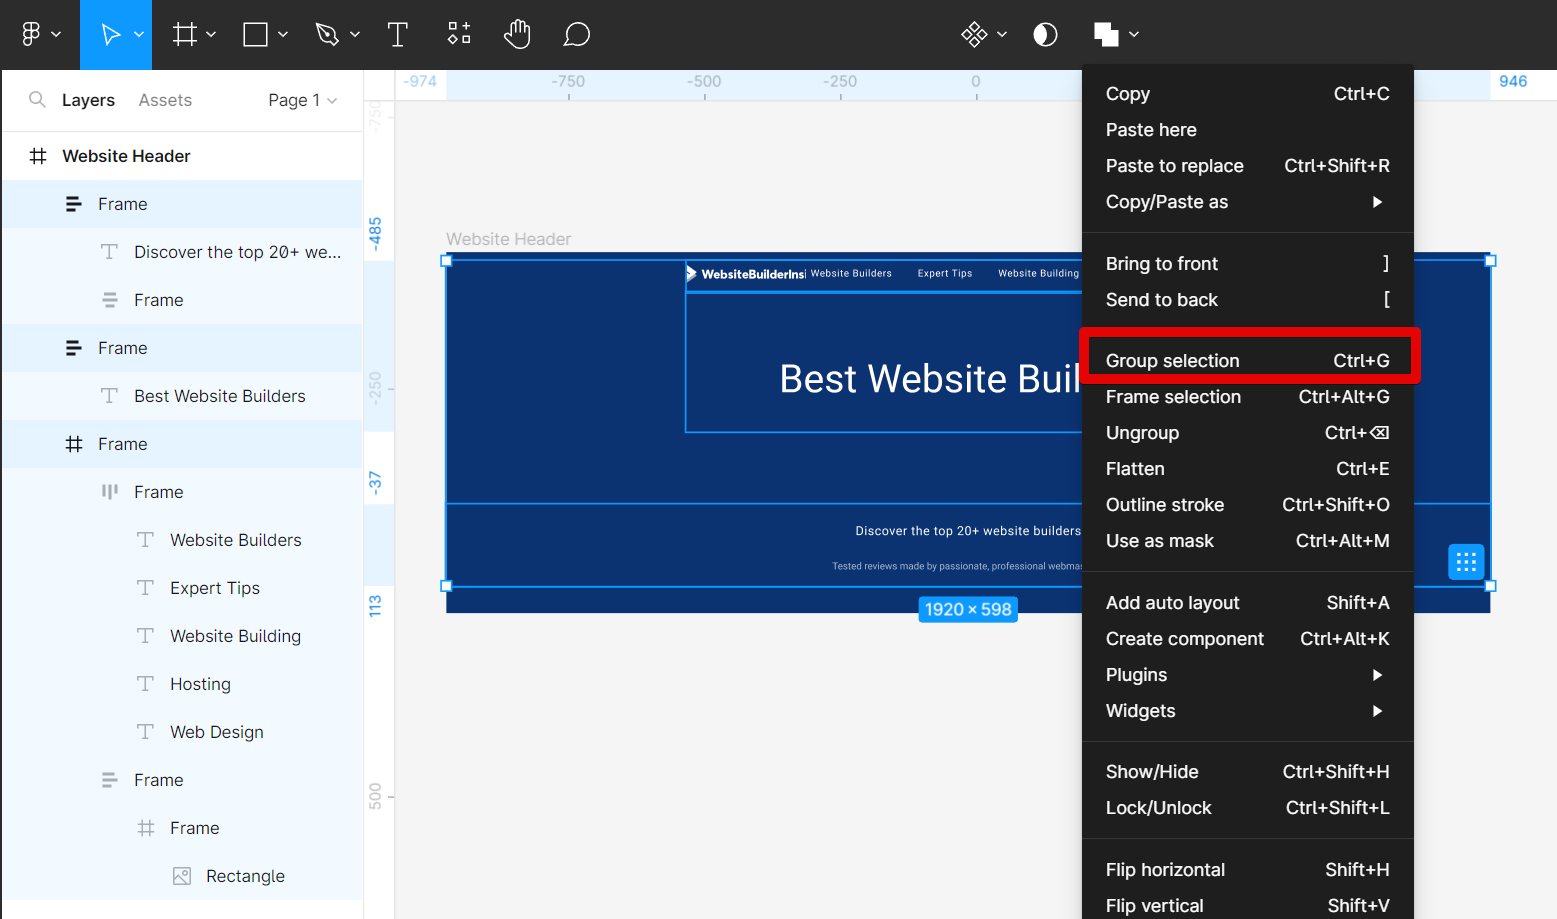Select the Frame tool
This screenshot has width=1557, height=919.
[185, 35]
